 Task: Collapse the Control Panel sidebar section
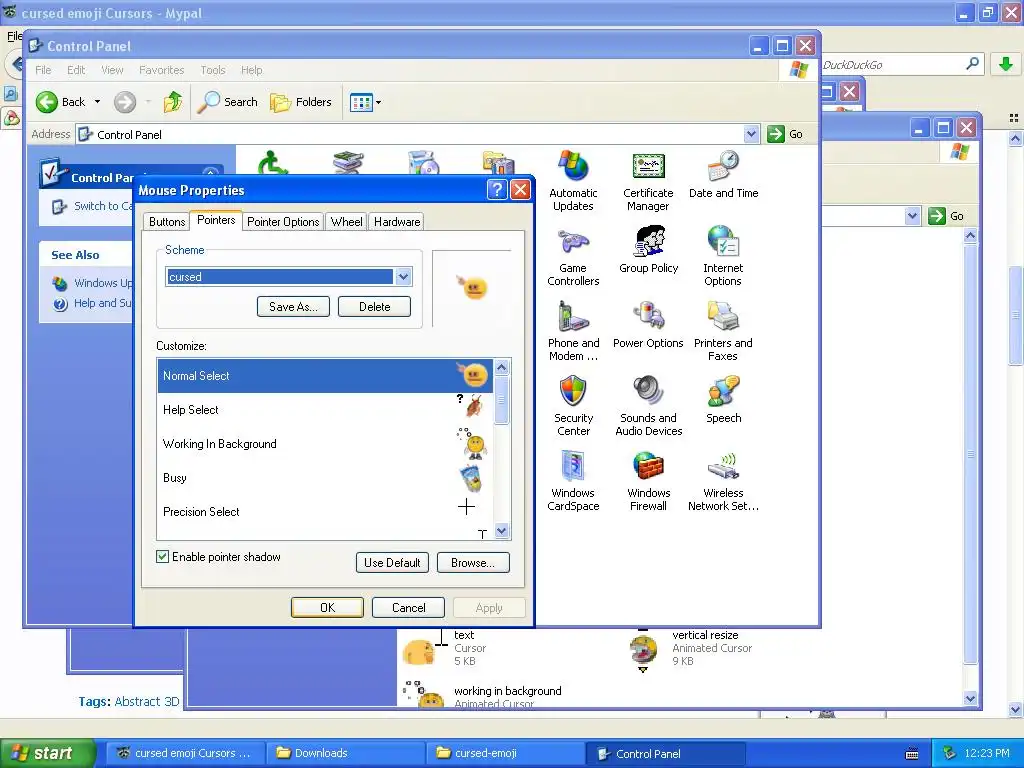[210, 174]
